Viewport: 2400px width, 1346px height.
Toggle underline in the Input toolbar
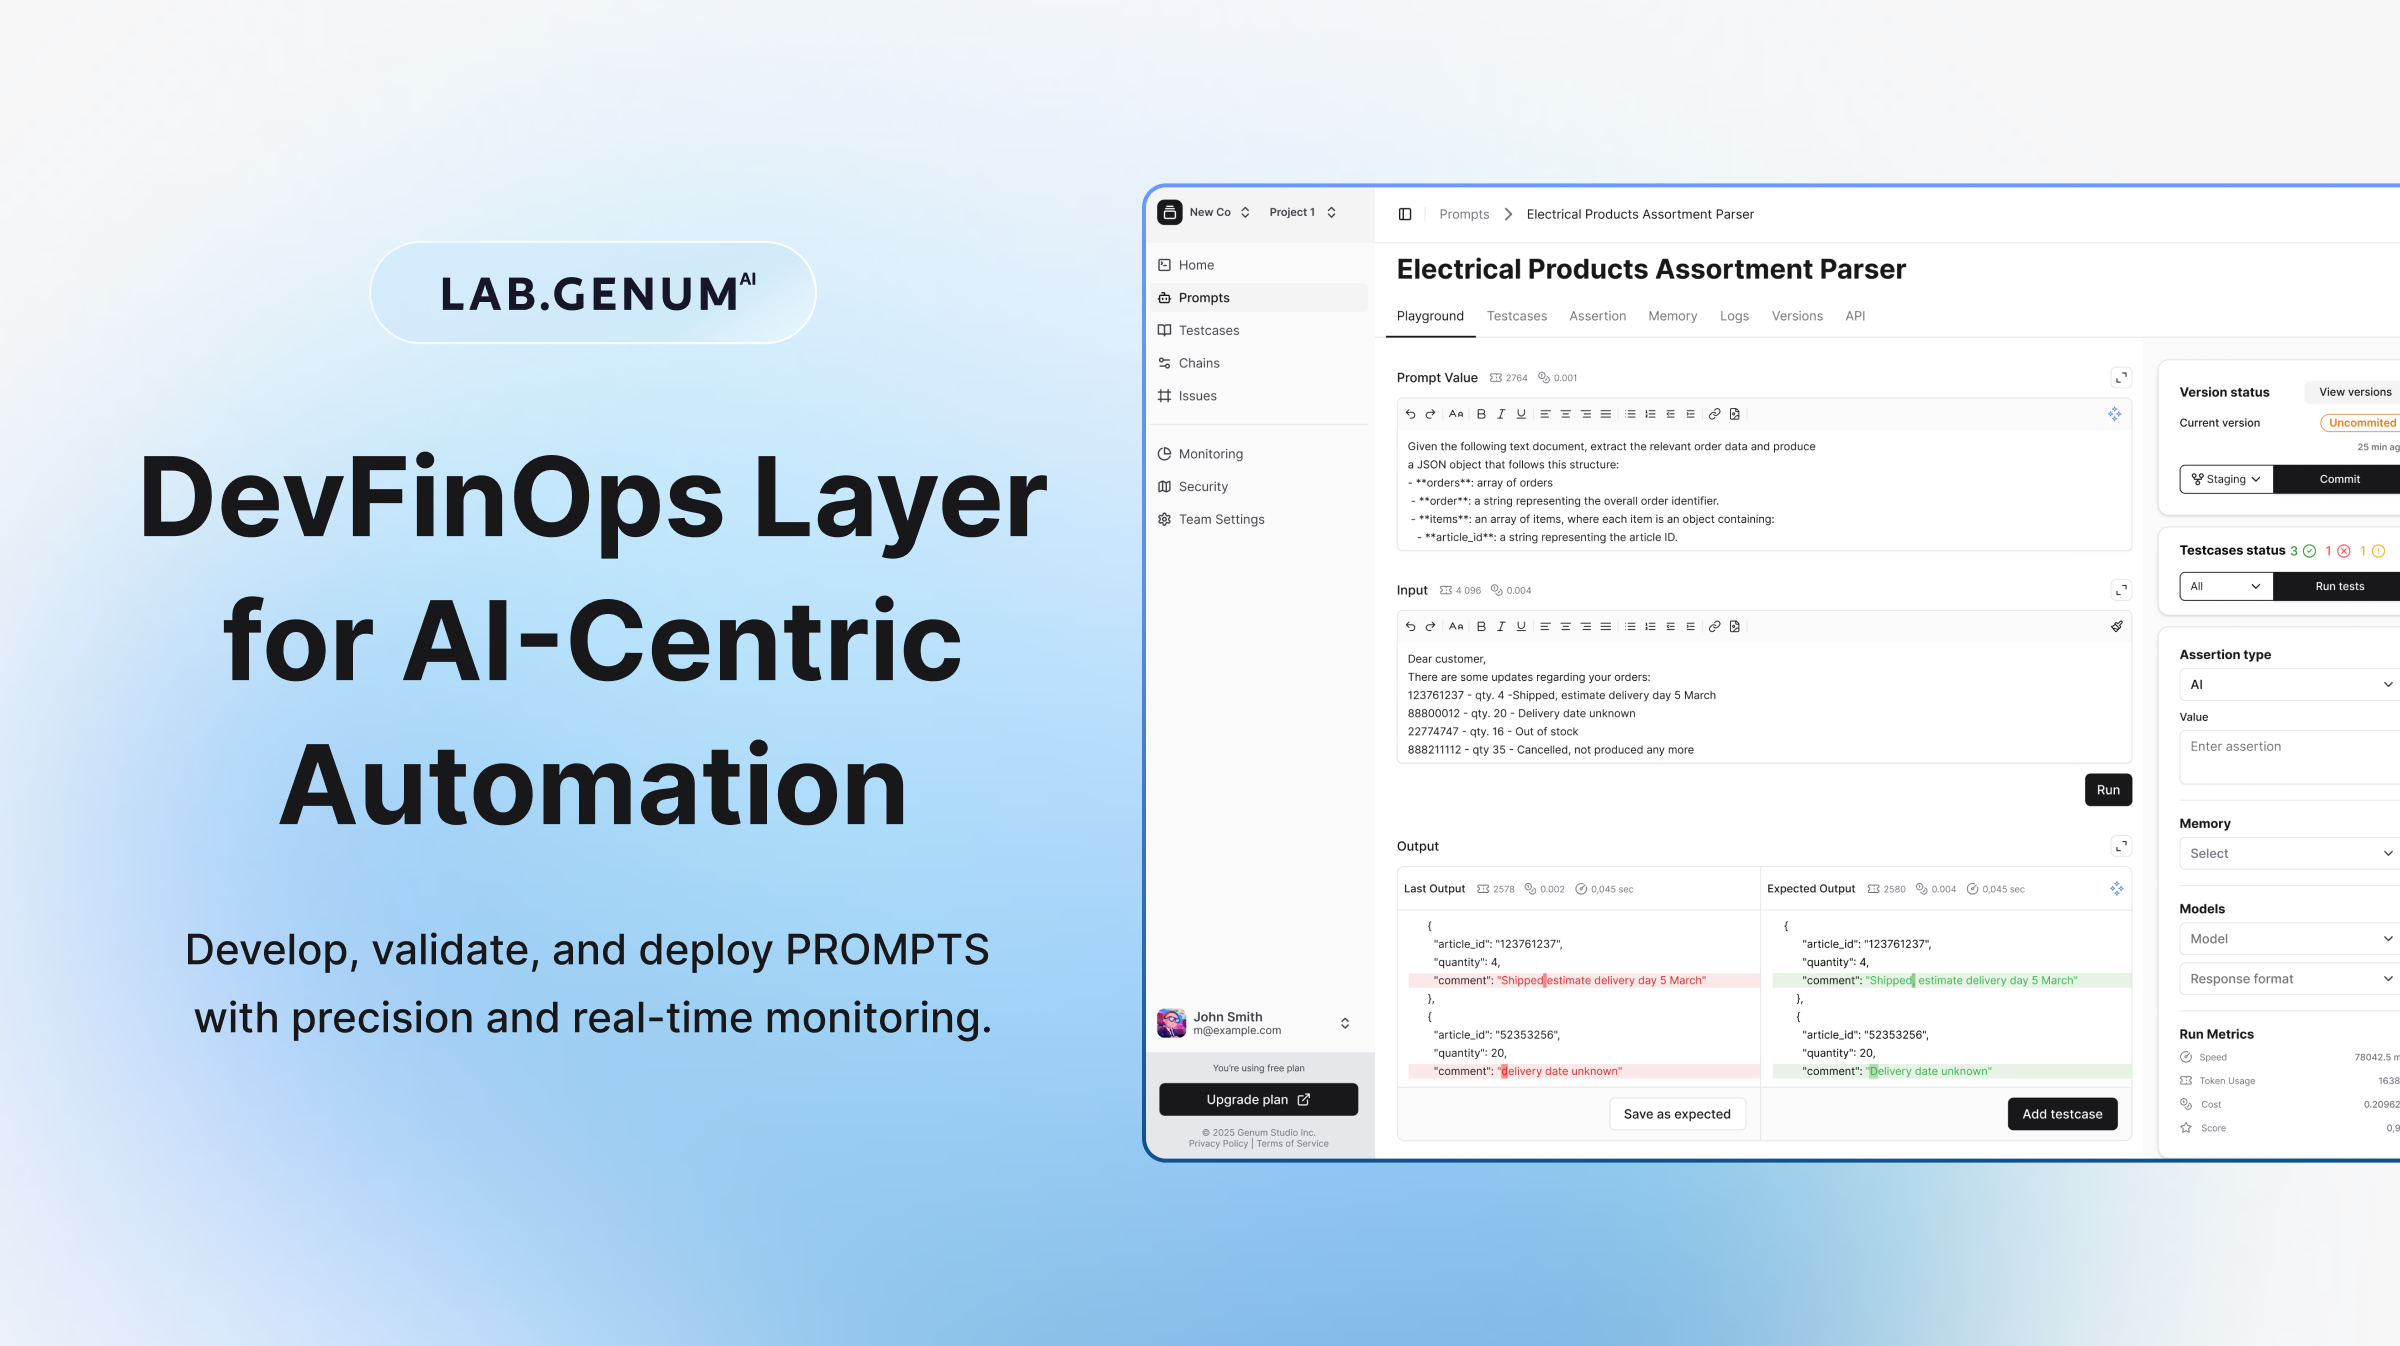1521,627
